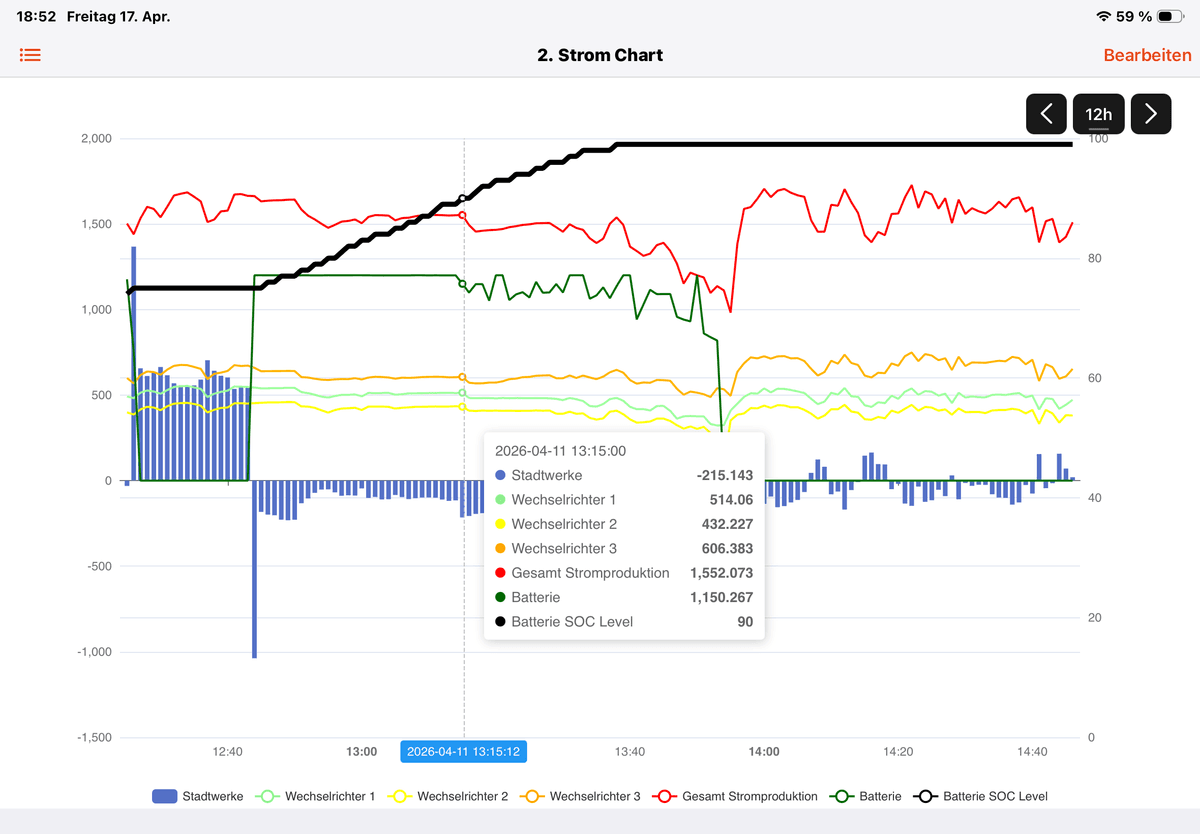Toggle Wechselrichter 3 legend entry

[x=581, y=796]
